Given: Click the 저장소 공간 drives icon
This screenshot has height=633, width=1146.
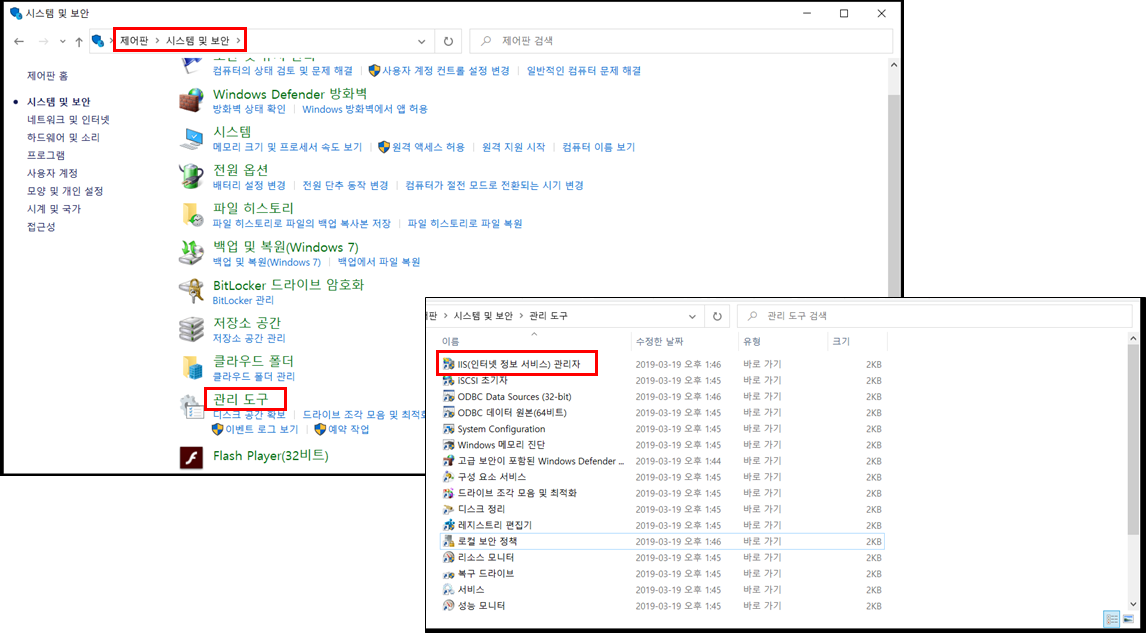Looking at the screenshot, I should click(191, 330).
